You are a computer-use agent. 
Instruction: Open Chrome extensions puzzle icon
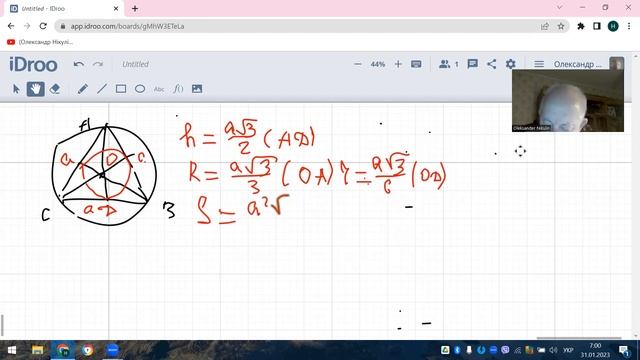click(x=580, y=26)
